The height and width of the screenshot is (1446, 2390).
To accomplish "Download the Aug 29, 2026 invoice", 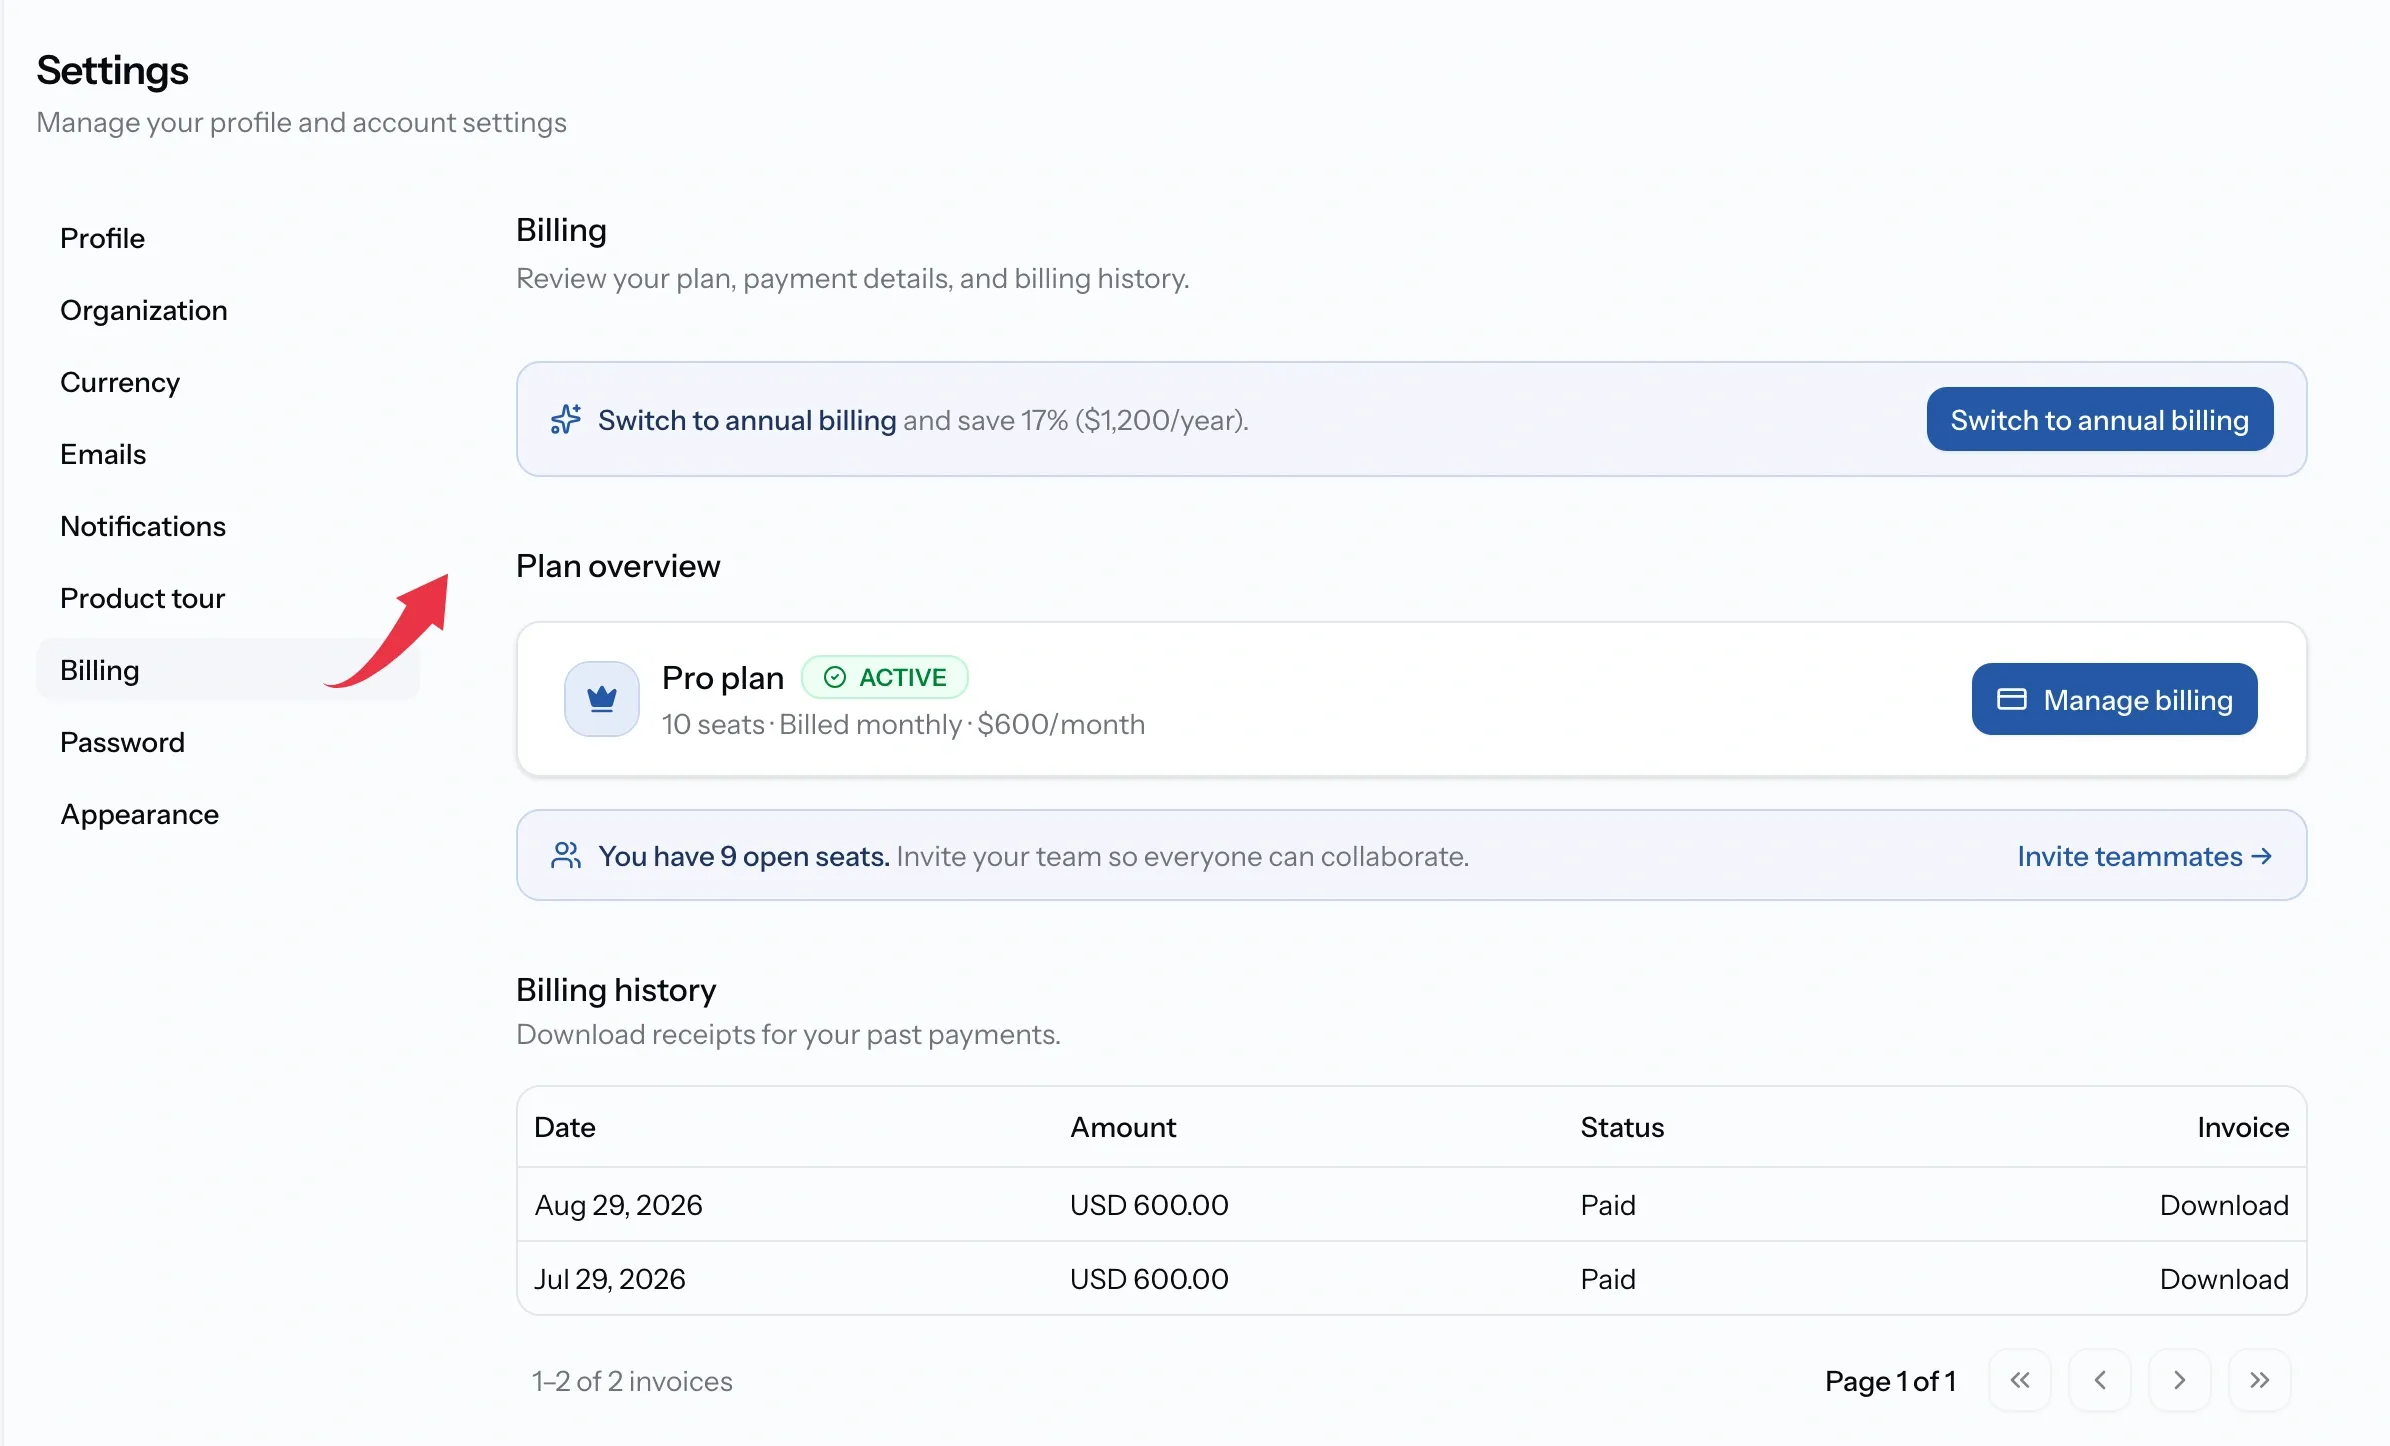I will tap(2224, 1205).
